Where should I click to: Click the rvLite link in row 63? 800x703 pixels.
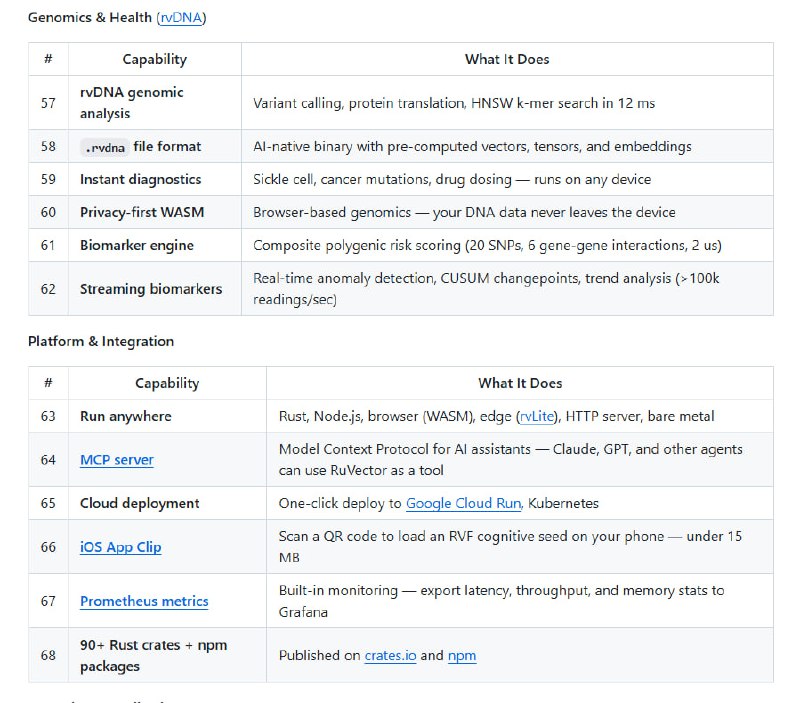pyautogui.click(x=536, y=416)
